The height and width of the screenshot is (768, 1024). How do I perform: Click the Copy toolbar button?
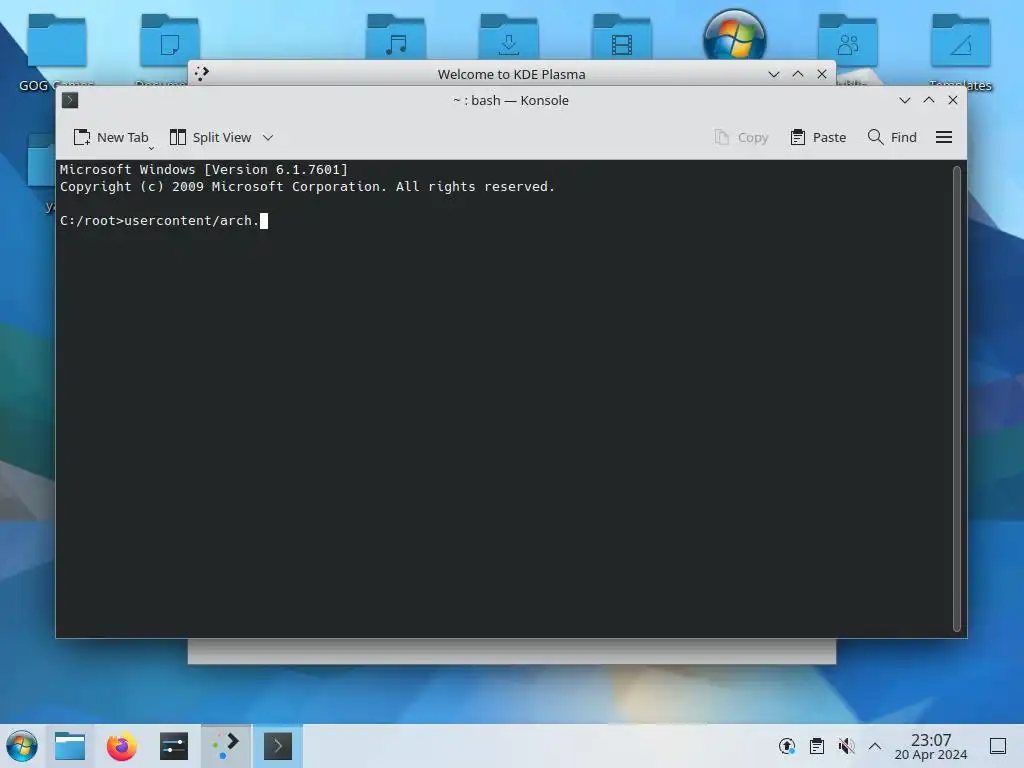(741, 137)
